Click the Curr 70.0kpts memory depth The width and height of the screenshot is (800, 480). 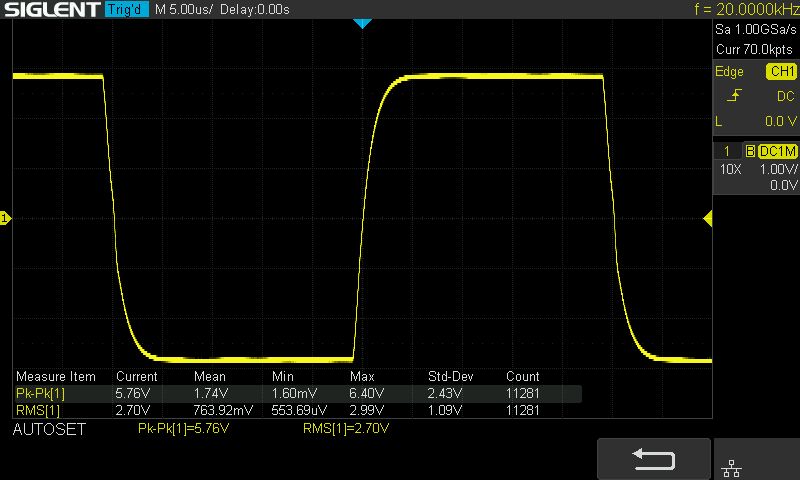pyautogui.click(x=754, y=49)
